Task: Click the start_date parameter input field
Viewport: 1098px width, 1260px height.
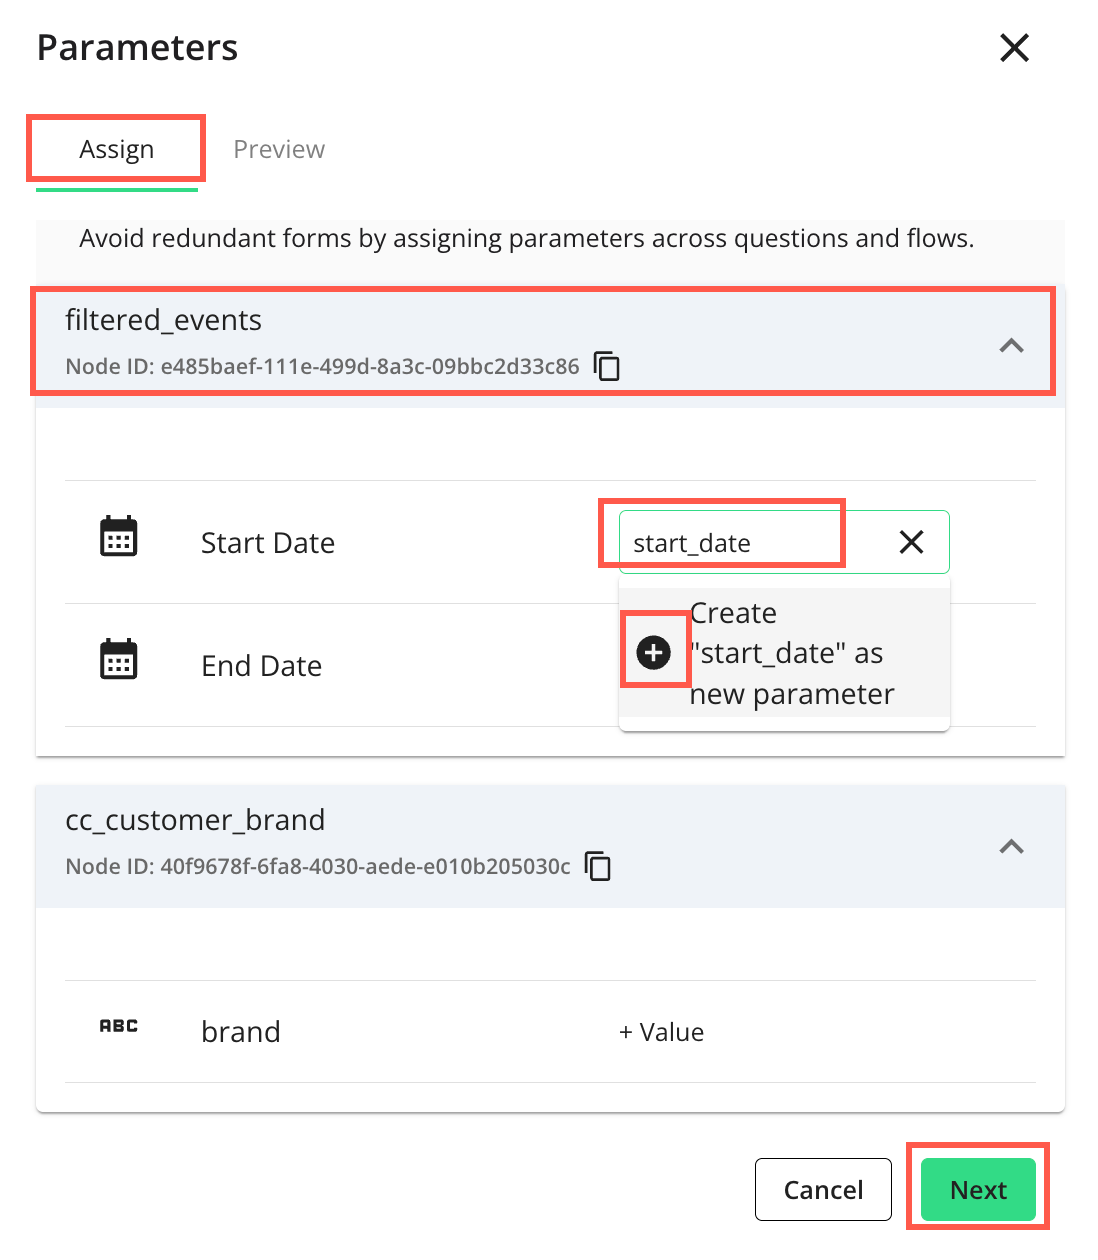Action: pos(740,543)
